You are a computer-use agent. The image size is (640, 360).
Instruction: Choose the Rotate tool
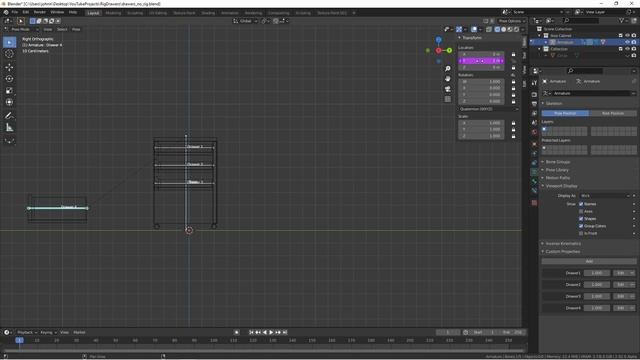pyautogui.click(x=9, y=79)
